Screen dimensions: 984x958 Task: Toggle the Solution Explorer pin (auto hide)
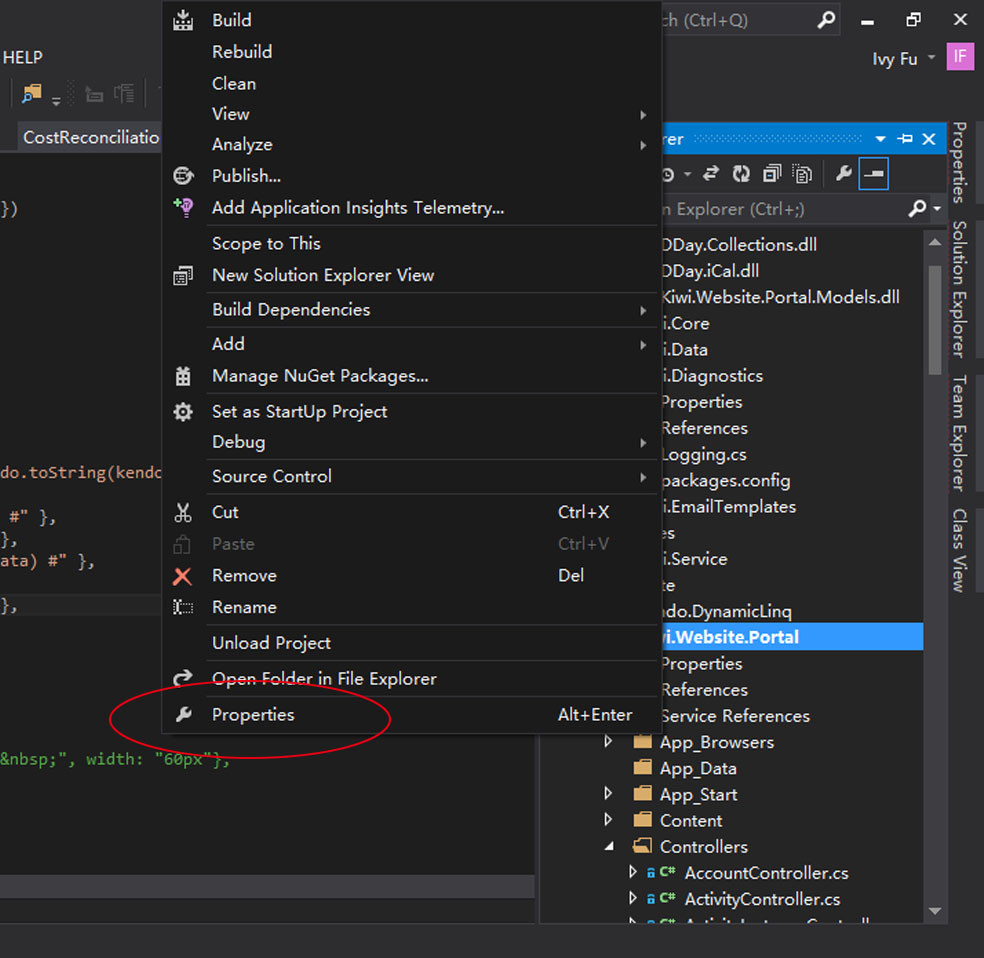click(905, 139)
